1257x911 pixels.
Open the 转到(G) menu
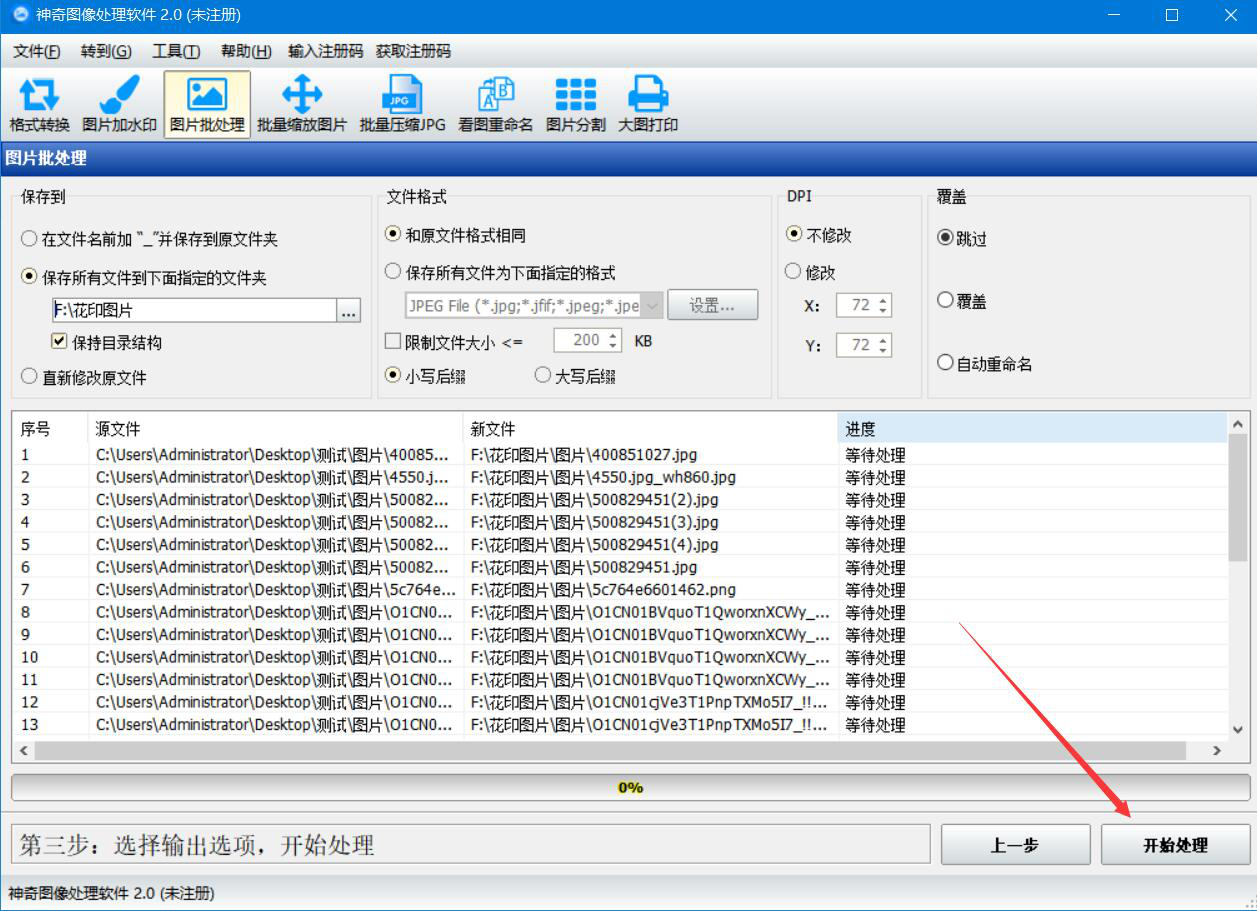click(x=106, y=51)
